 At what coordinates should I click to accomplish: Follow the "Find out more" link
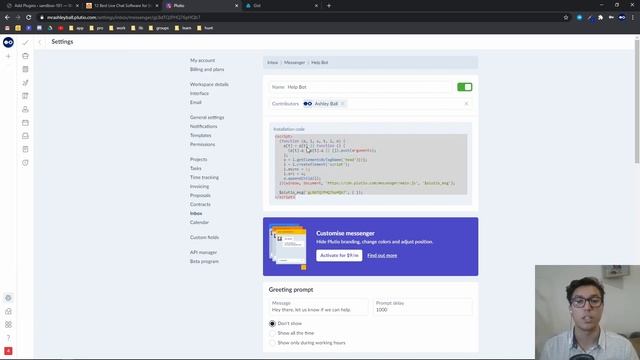382,256
